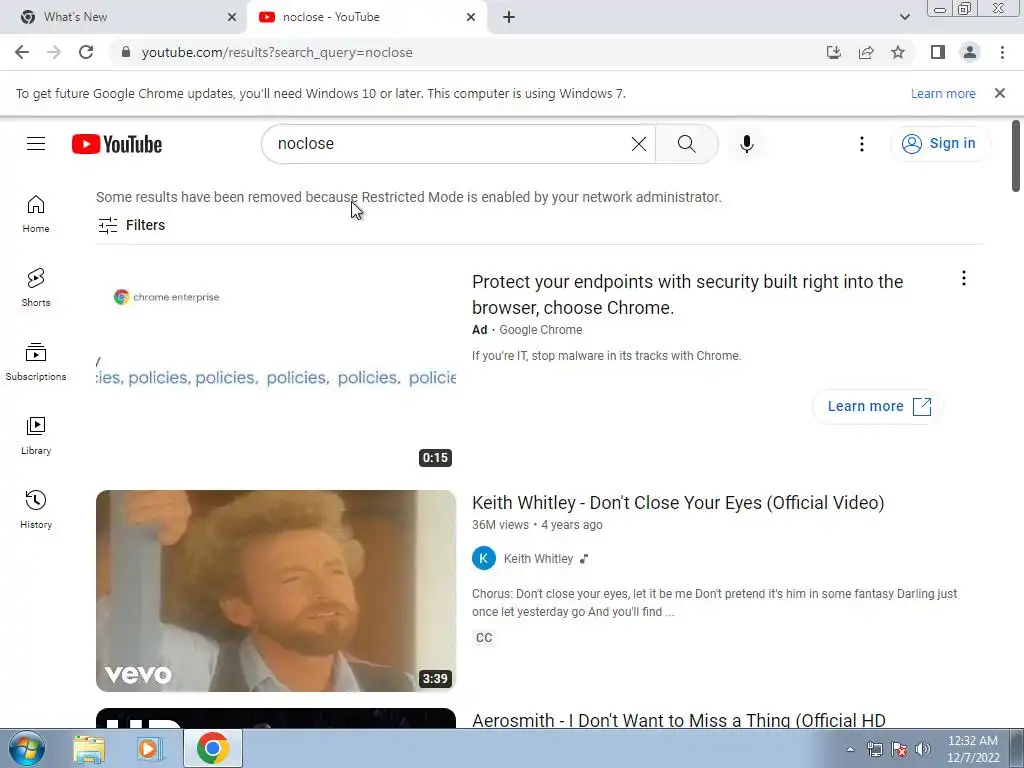Image resolution: width=1024 pixels, height=768 pixels.
Task: Open the tab search dropdown chevron
Action: tap(904, 17)
